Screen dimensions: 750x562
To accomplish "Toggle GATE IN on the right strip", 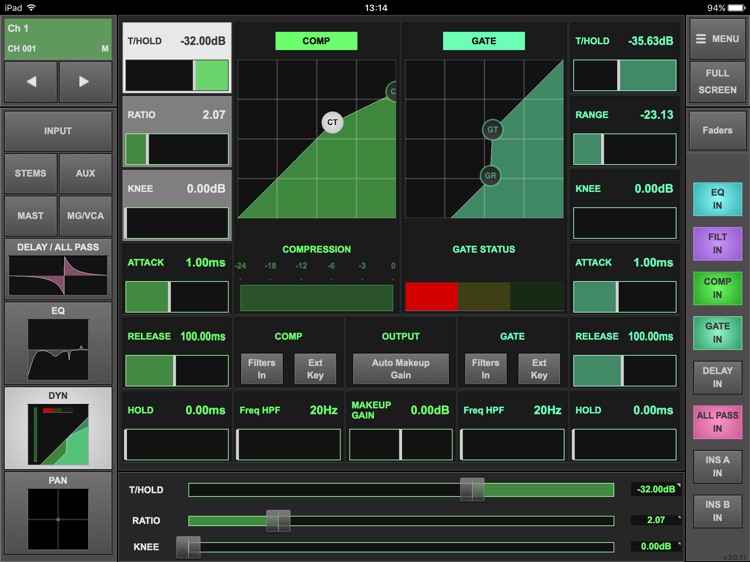I will pyautogui.click(x=717, y=332).
